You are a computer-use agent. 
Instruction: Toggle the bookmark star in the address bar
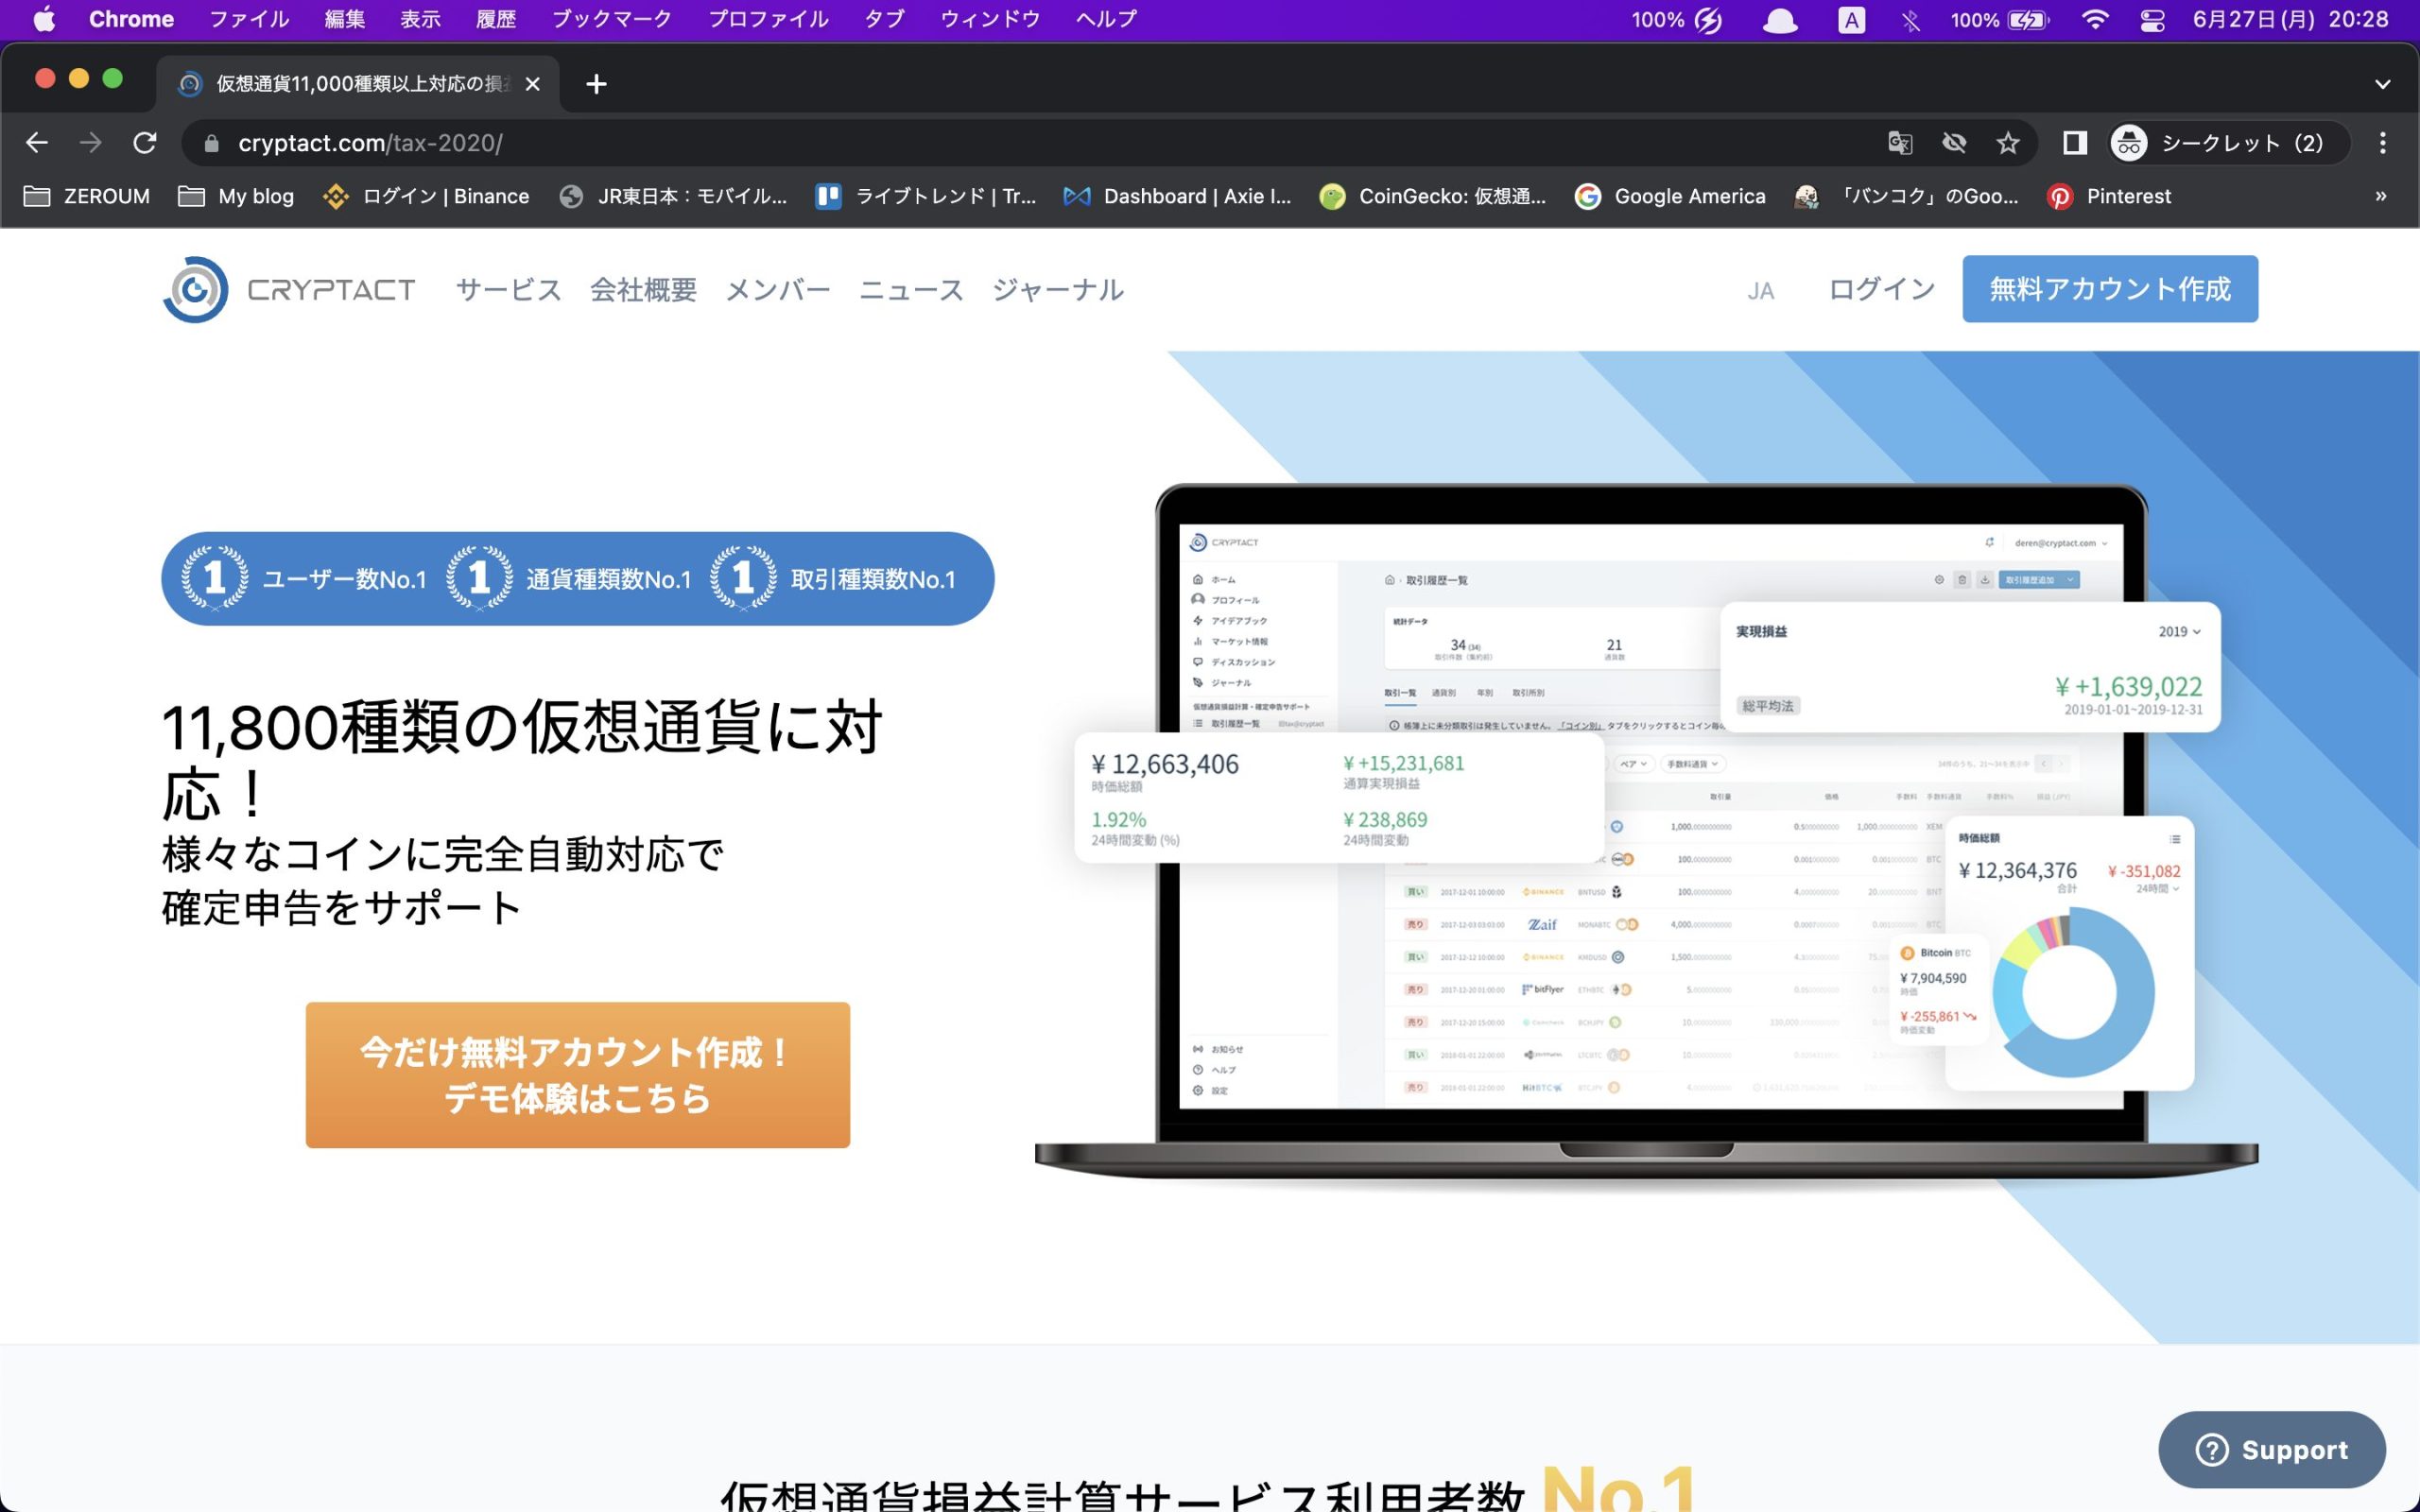click(2008, 142)
